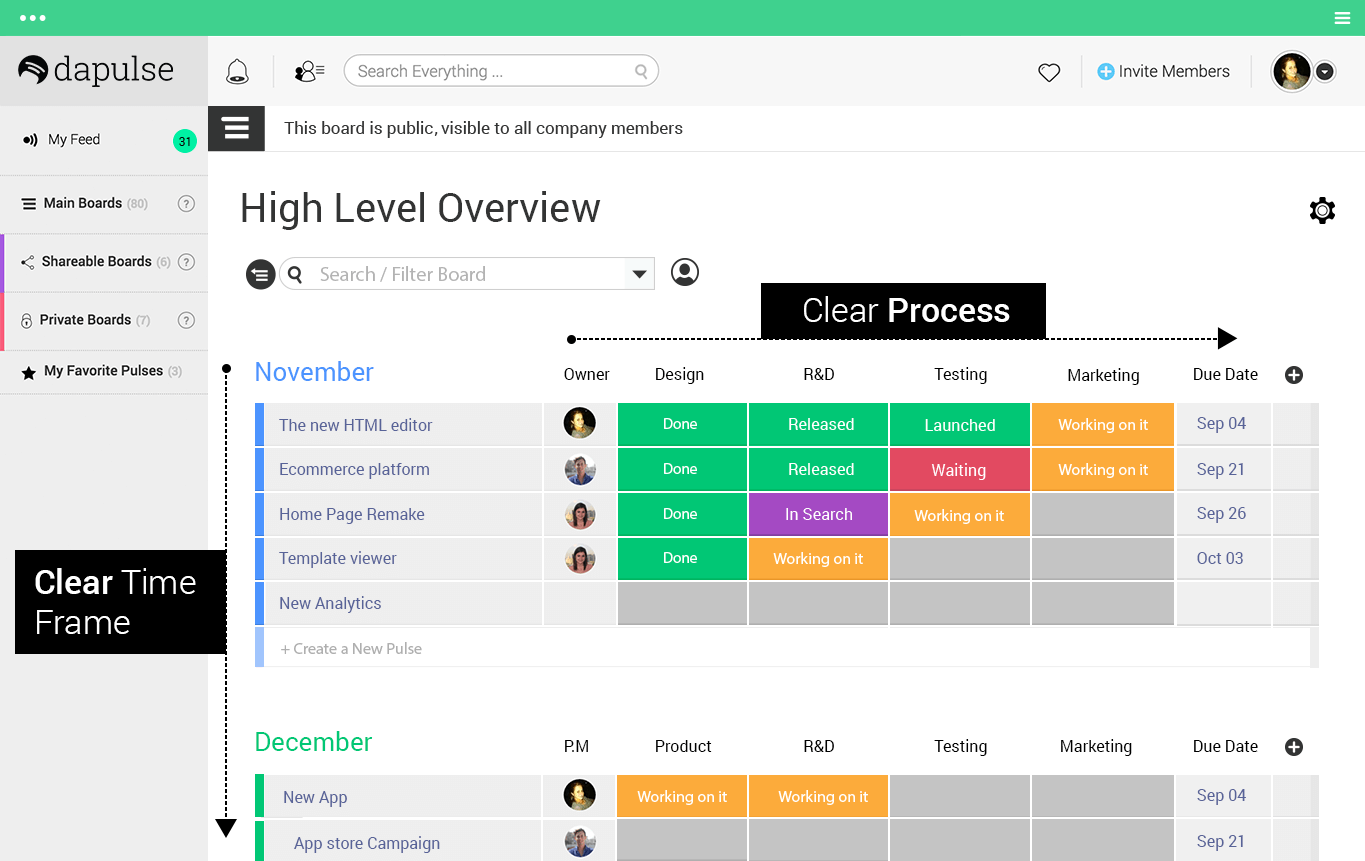Click the invite teammates icon beside the bell
This screenshot has width=1365, height=861.
[308, 70]
